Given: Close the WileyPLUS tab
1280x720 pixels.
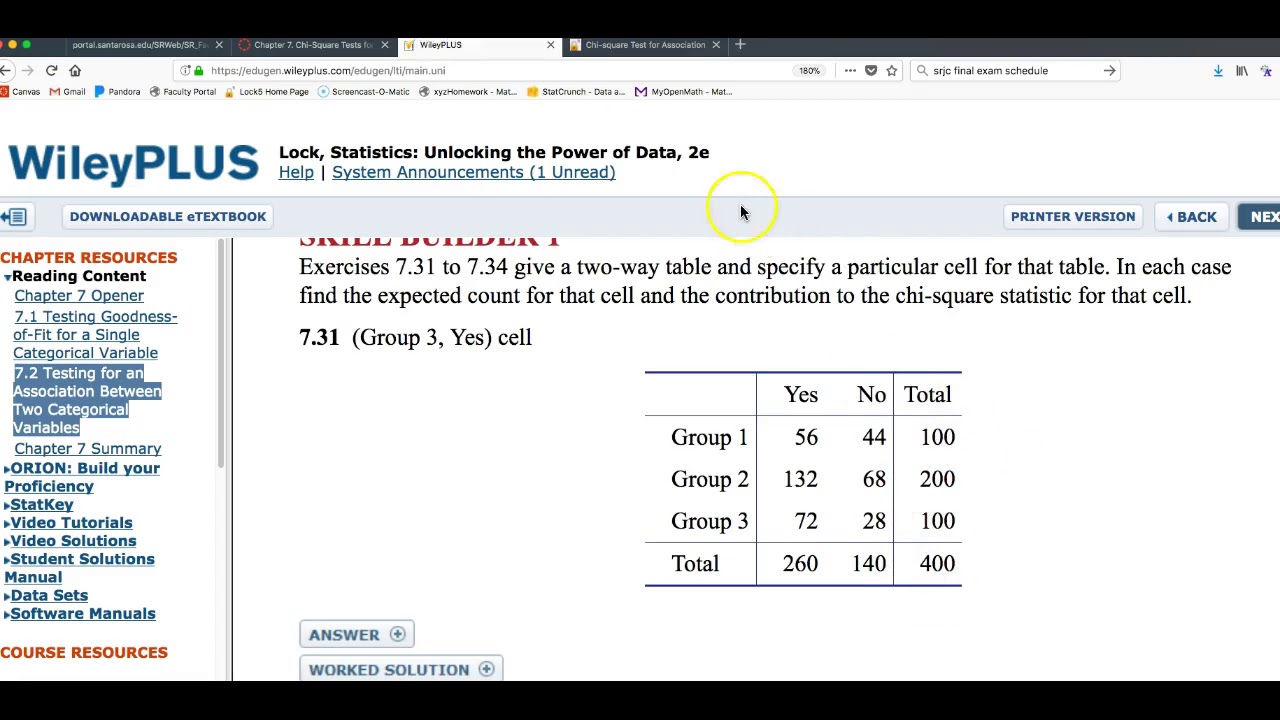Looking at the screenshot, I should coord(550,45).
